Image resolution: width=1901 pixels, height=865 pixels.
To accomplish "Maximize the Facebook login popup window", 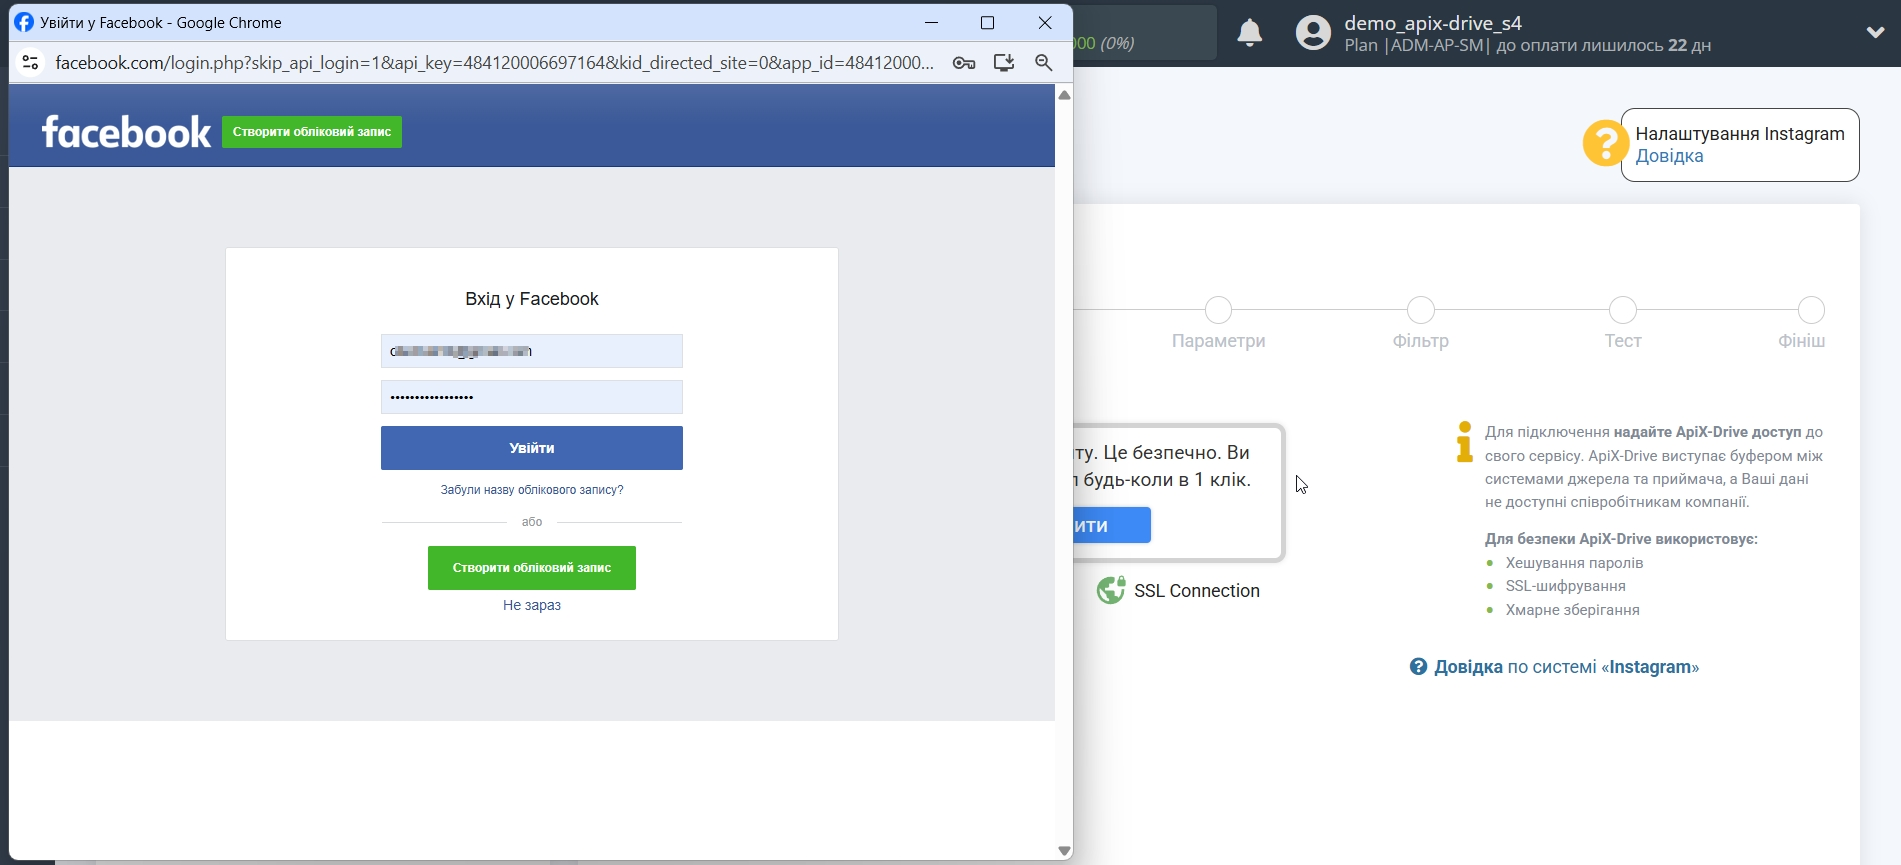I will tap(988, 22).
